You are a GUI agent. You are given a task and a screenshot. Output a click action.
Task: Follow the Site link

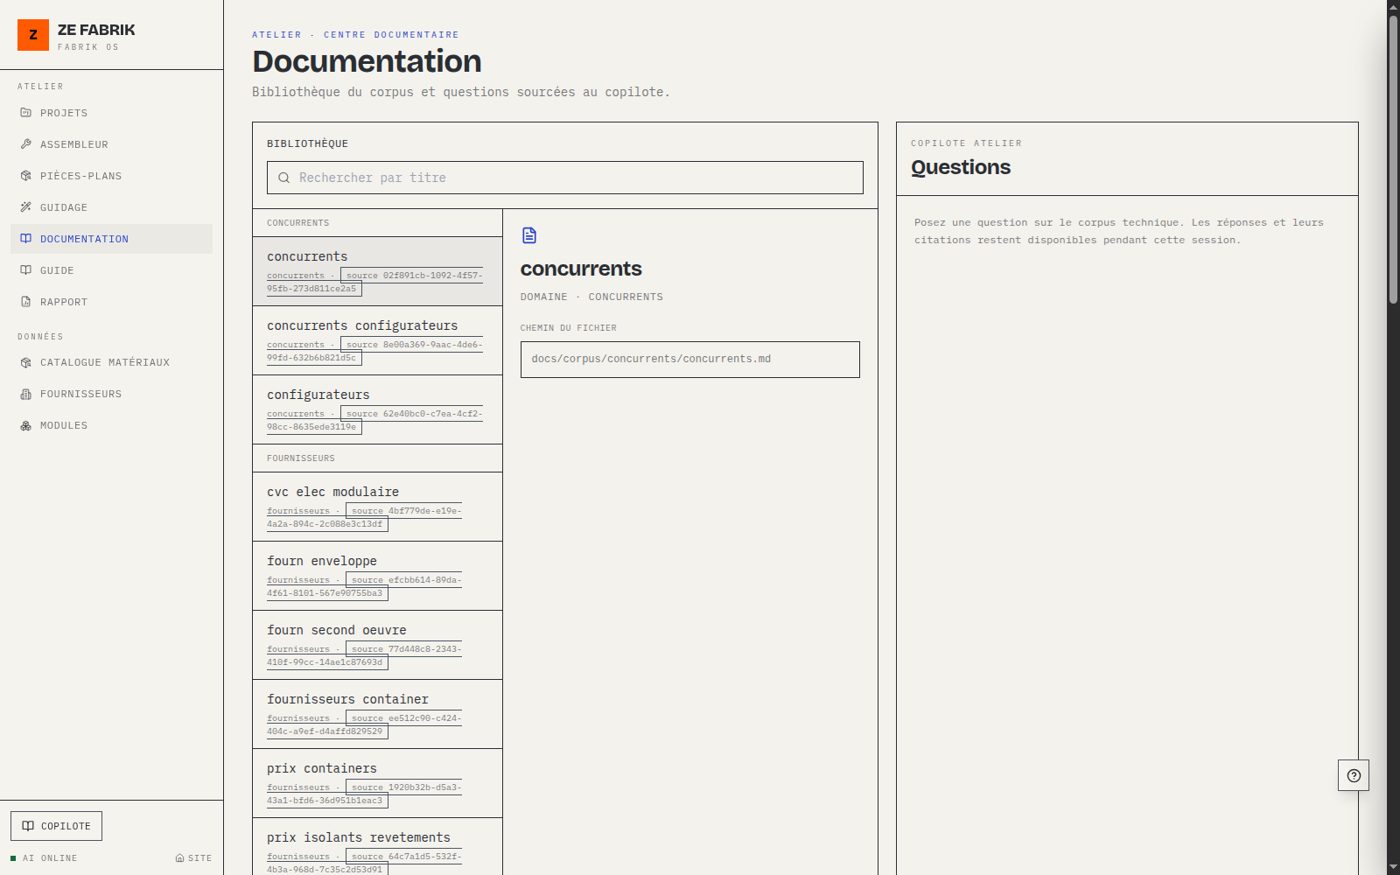point(194,858)
